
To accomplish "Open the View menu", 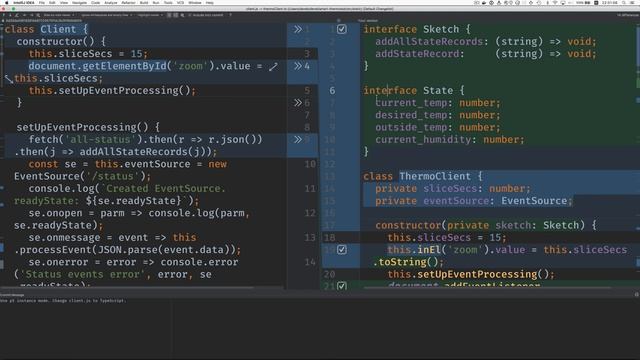I will click(x=64, y=2).
